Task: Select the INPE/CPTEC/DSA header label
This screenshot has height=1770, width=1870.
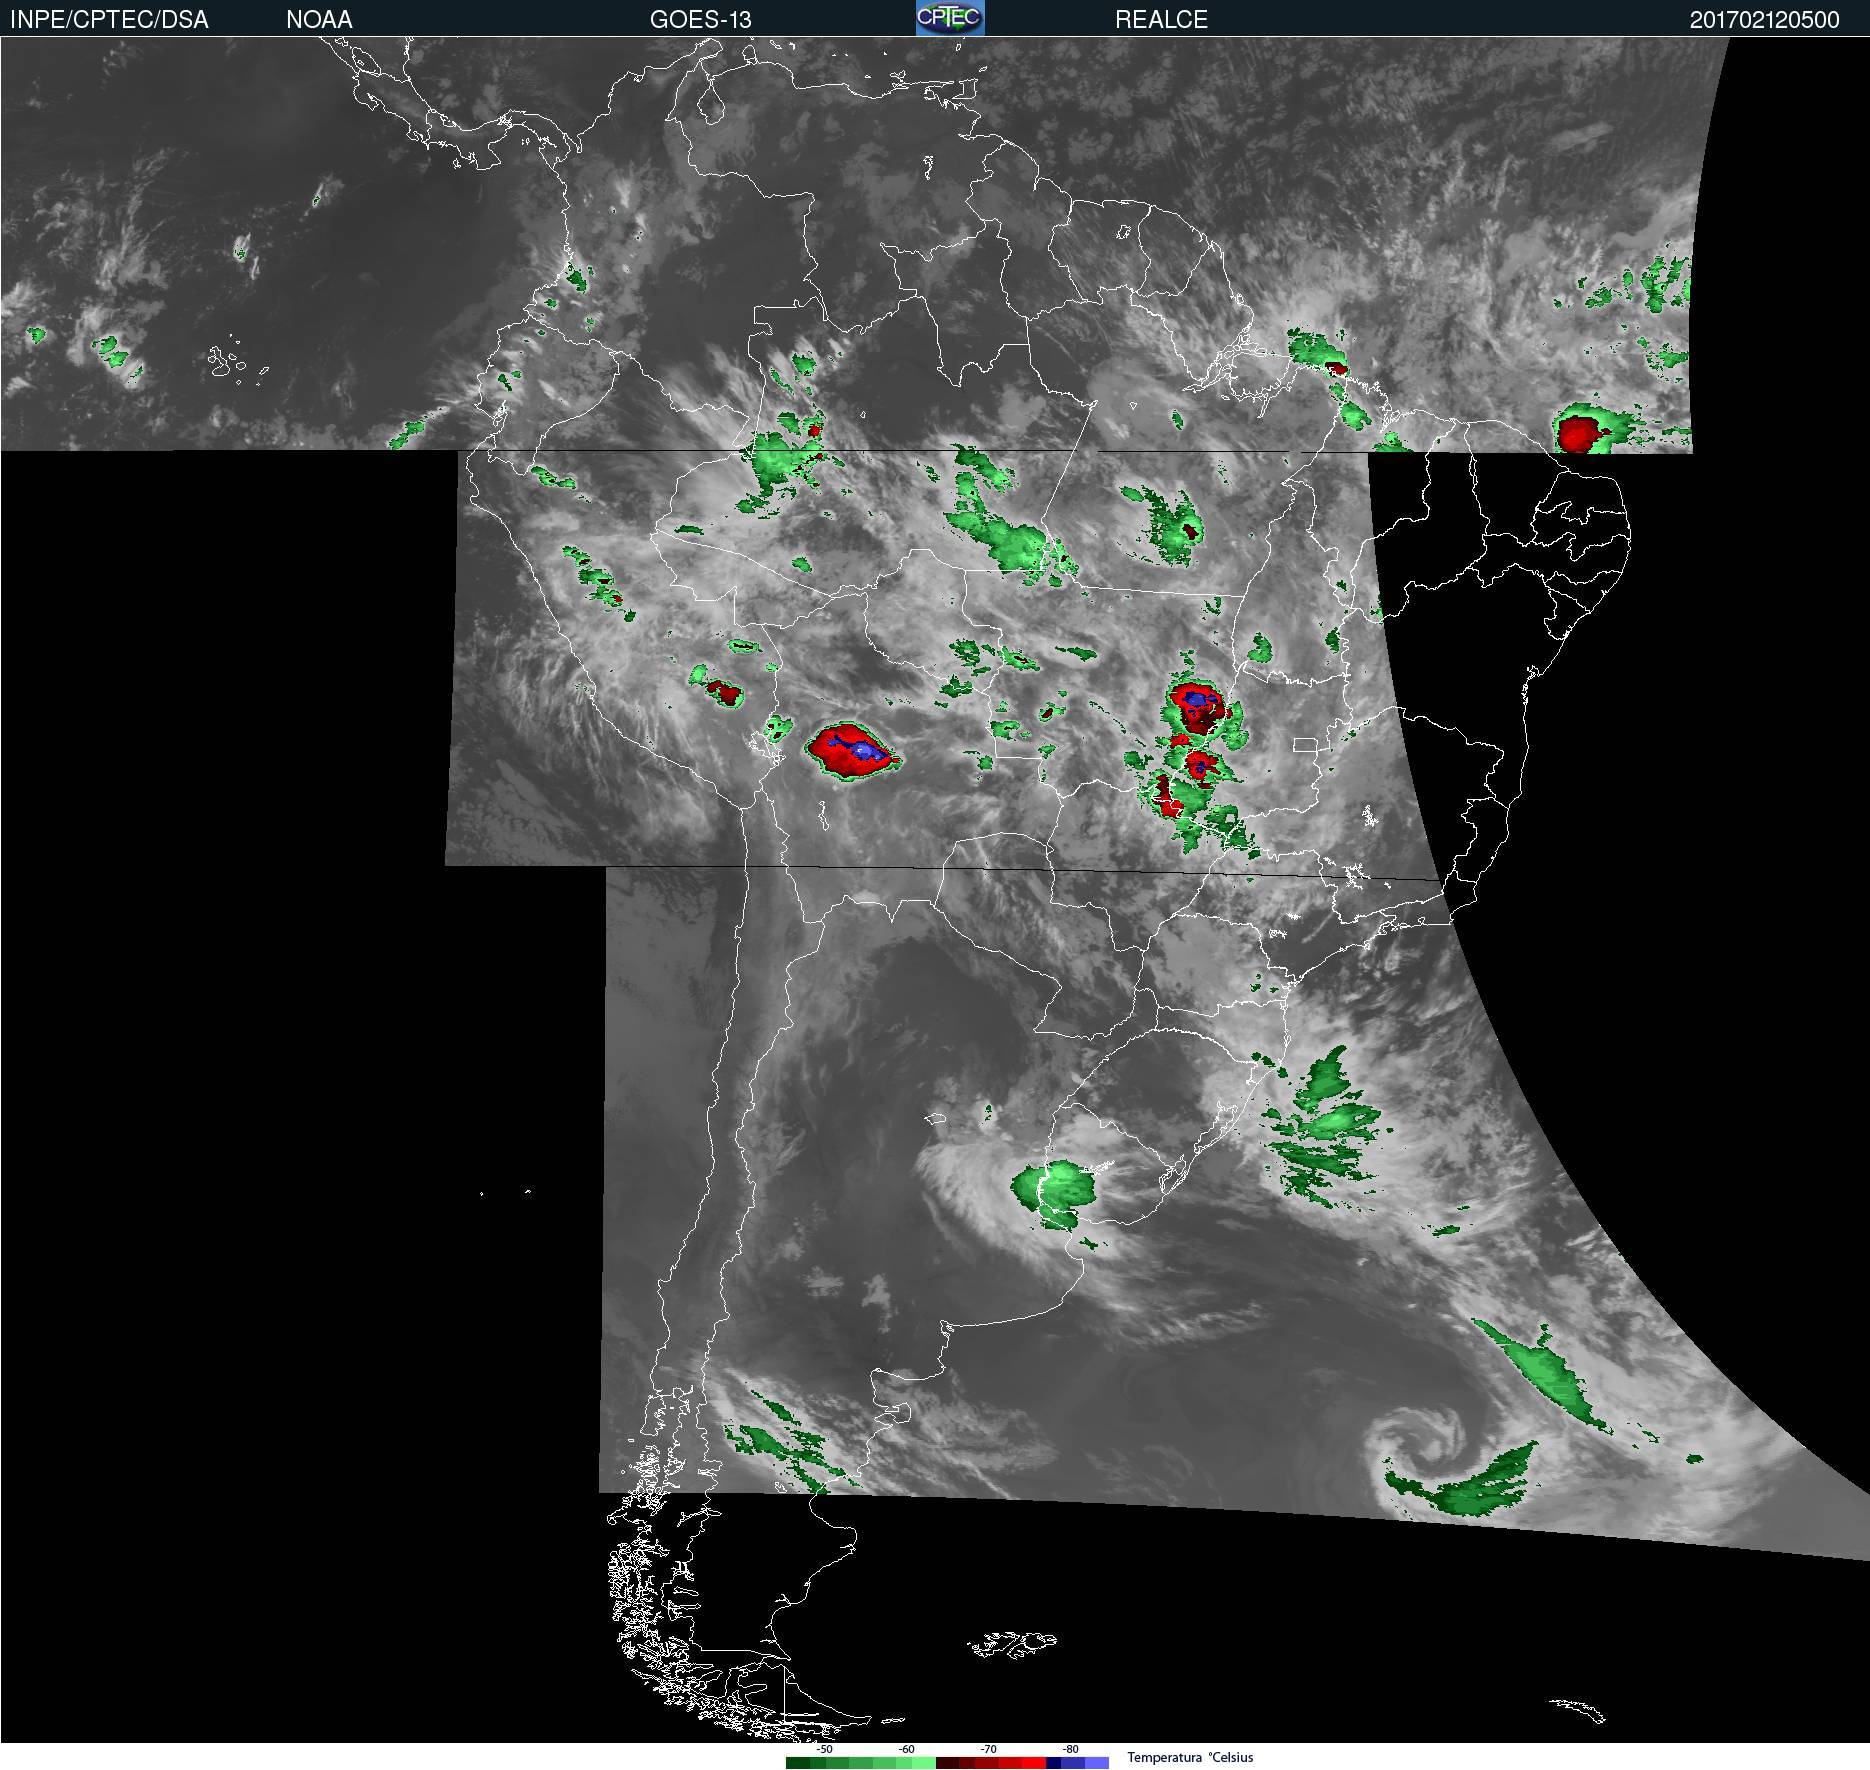Action: (109, 20)
